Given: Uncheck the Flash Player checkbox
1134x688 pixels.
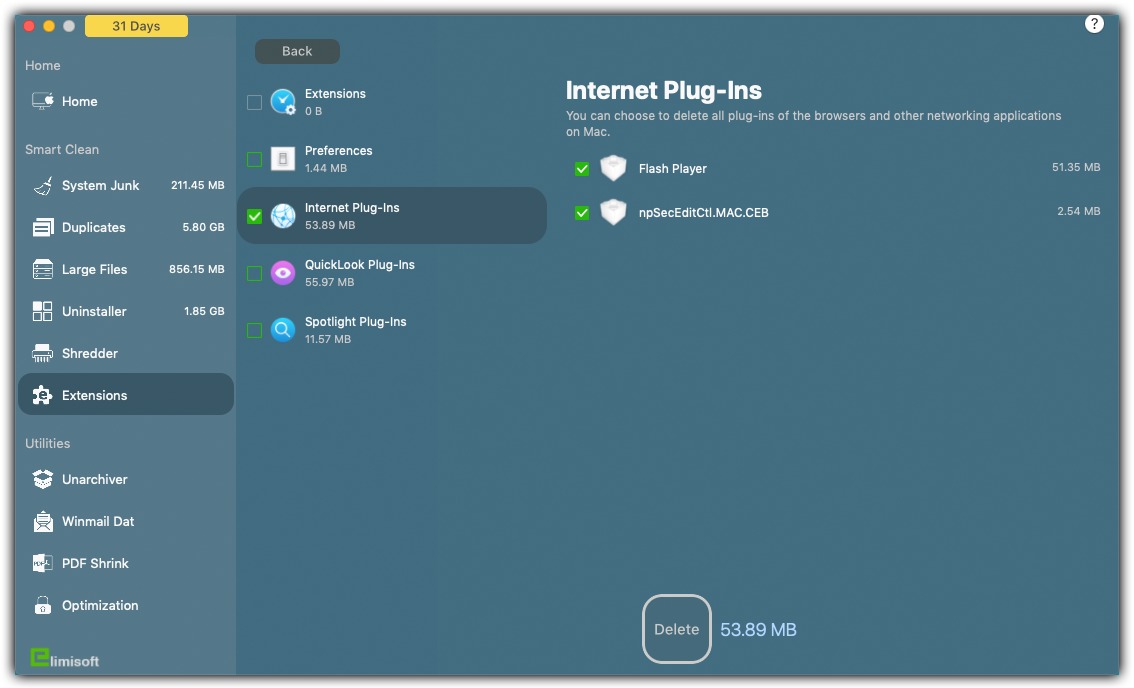Looking at the screenshot, I should [x=582, y=169].
